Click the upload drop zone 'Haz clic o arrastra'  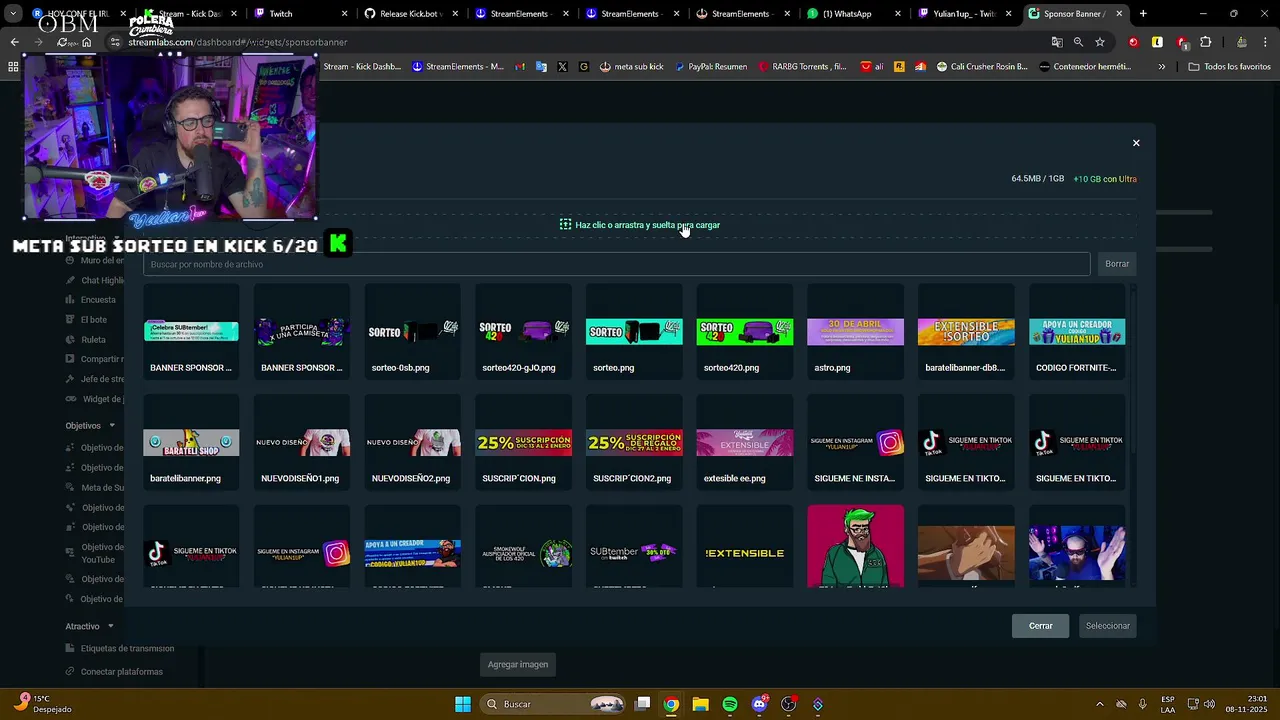point(640,225)
